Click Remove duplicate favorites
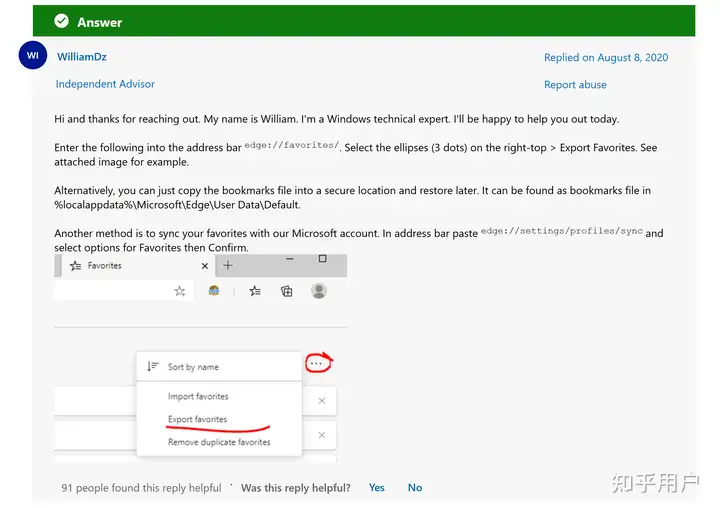The height and width of the screenshot is (508, 720). point(219,442)
